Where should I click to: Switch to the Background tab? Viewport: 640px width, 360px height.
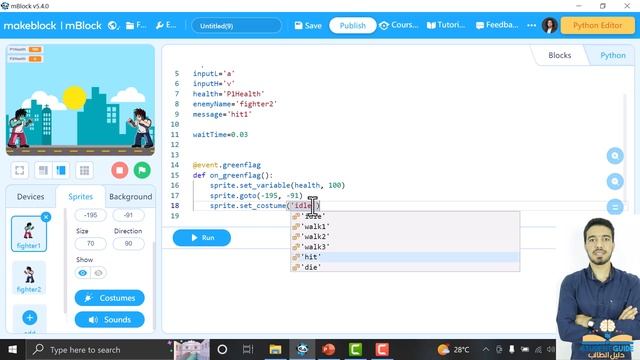coord(131,197)
